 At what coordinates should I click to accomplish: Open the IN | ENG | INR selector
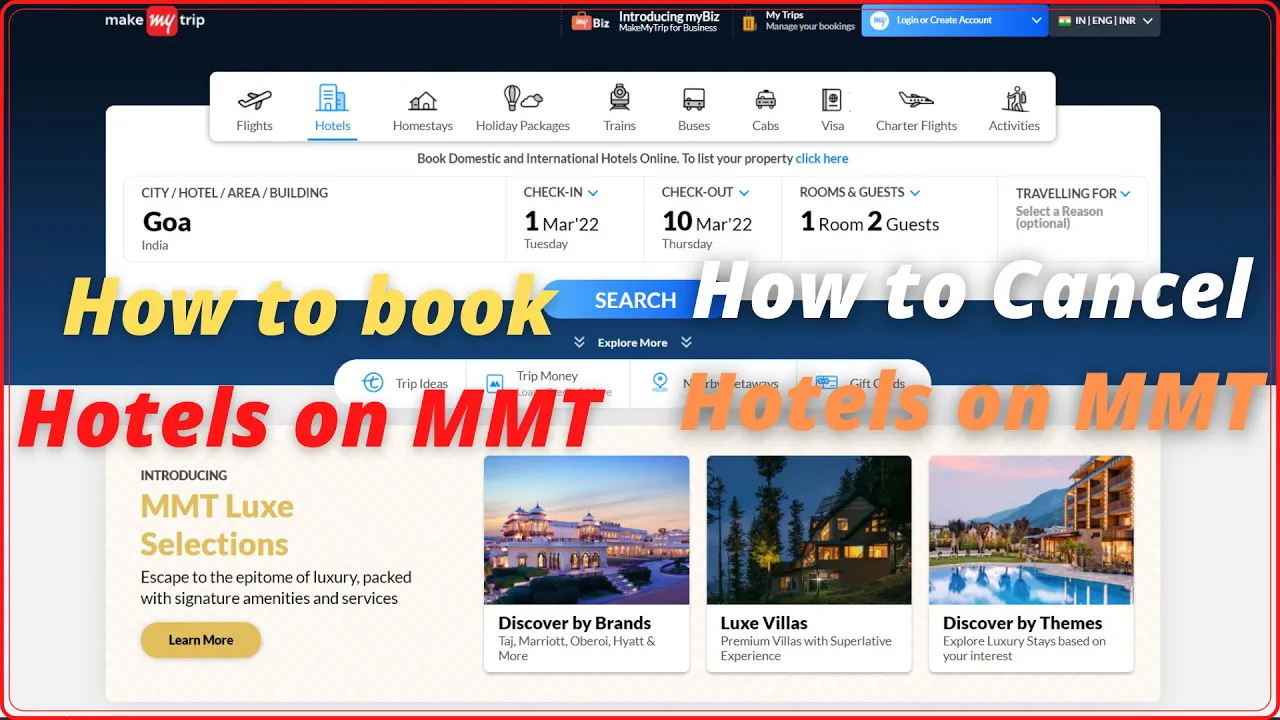click(1105, 20)
